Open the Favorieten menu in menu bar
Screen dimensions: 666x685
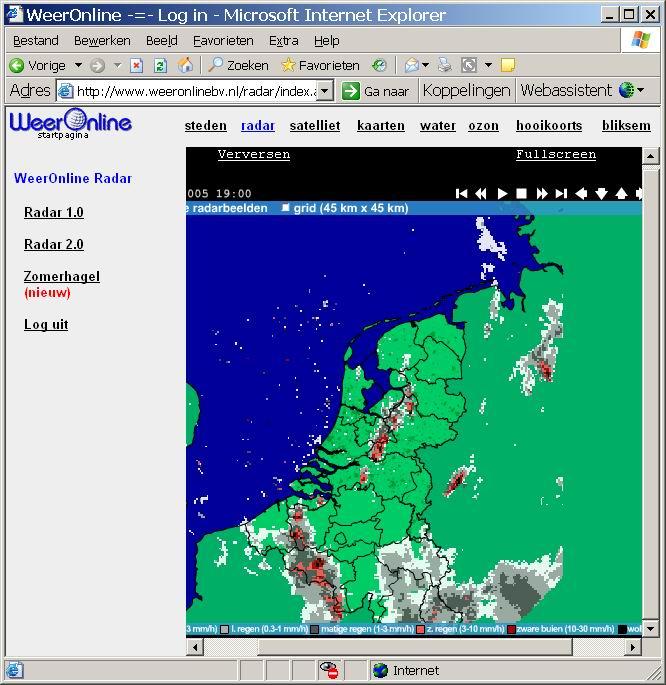(223, 41)
